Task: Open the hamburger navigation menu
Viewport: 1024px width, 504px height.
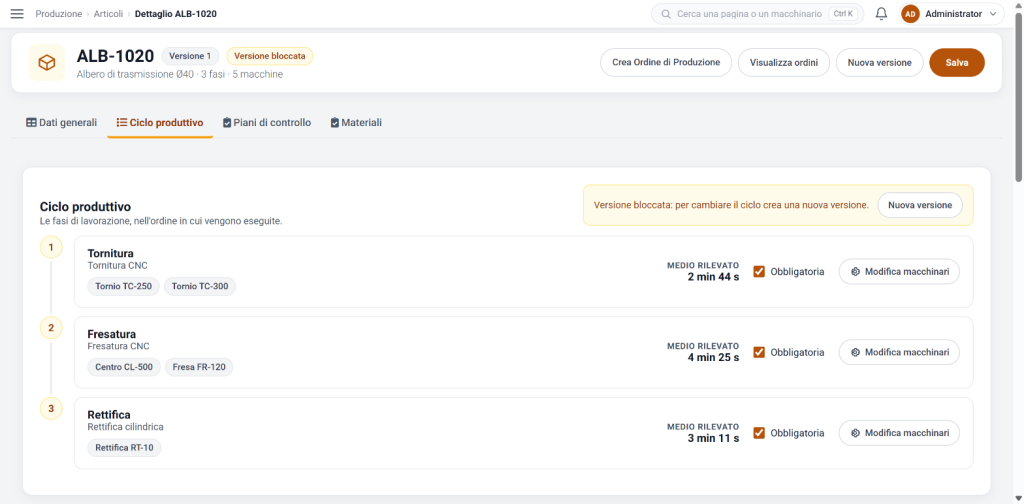Action: [x=17, y=14]
